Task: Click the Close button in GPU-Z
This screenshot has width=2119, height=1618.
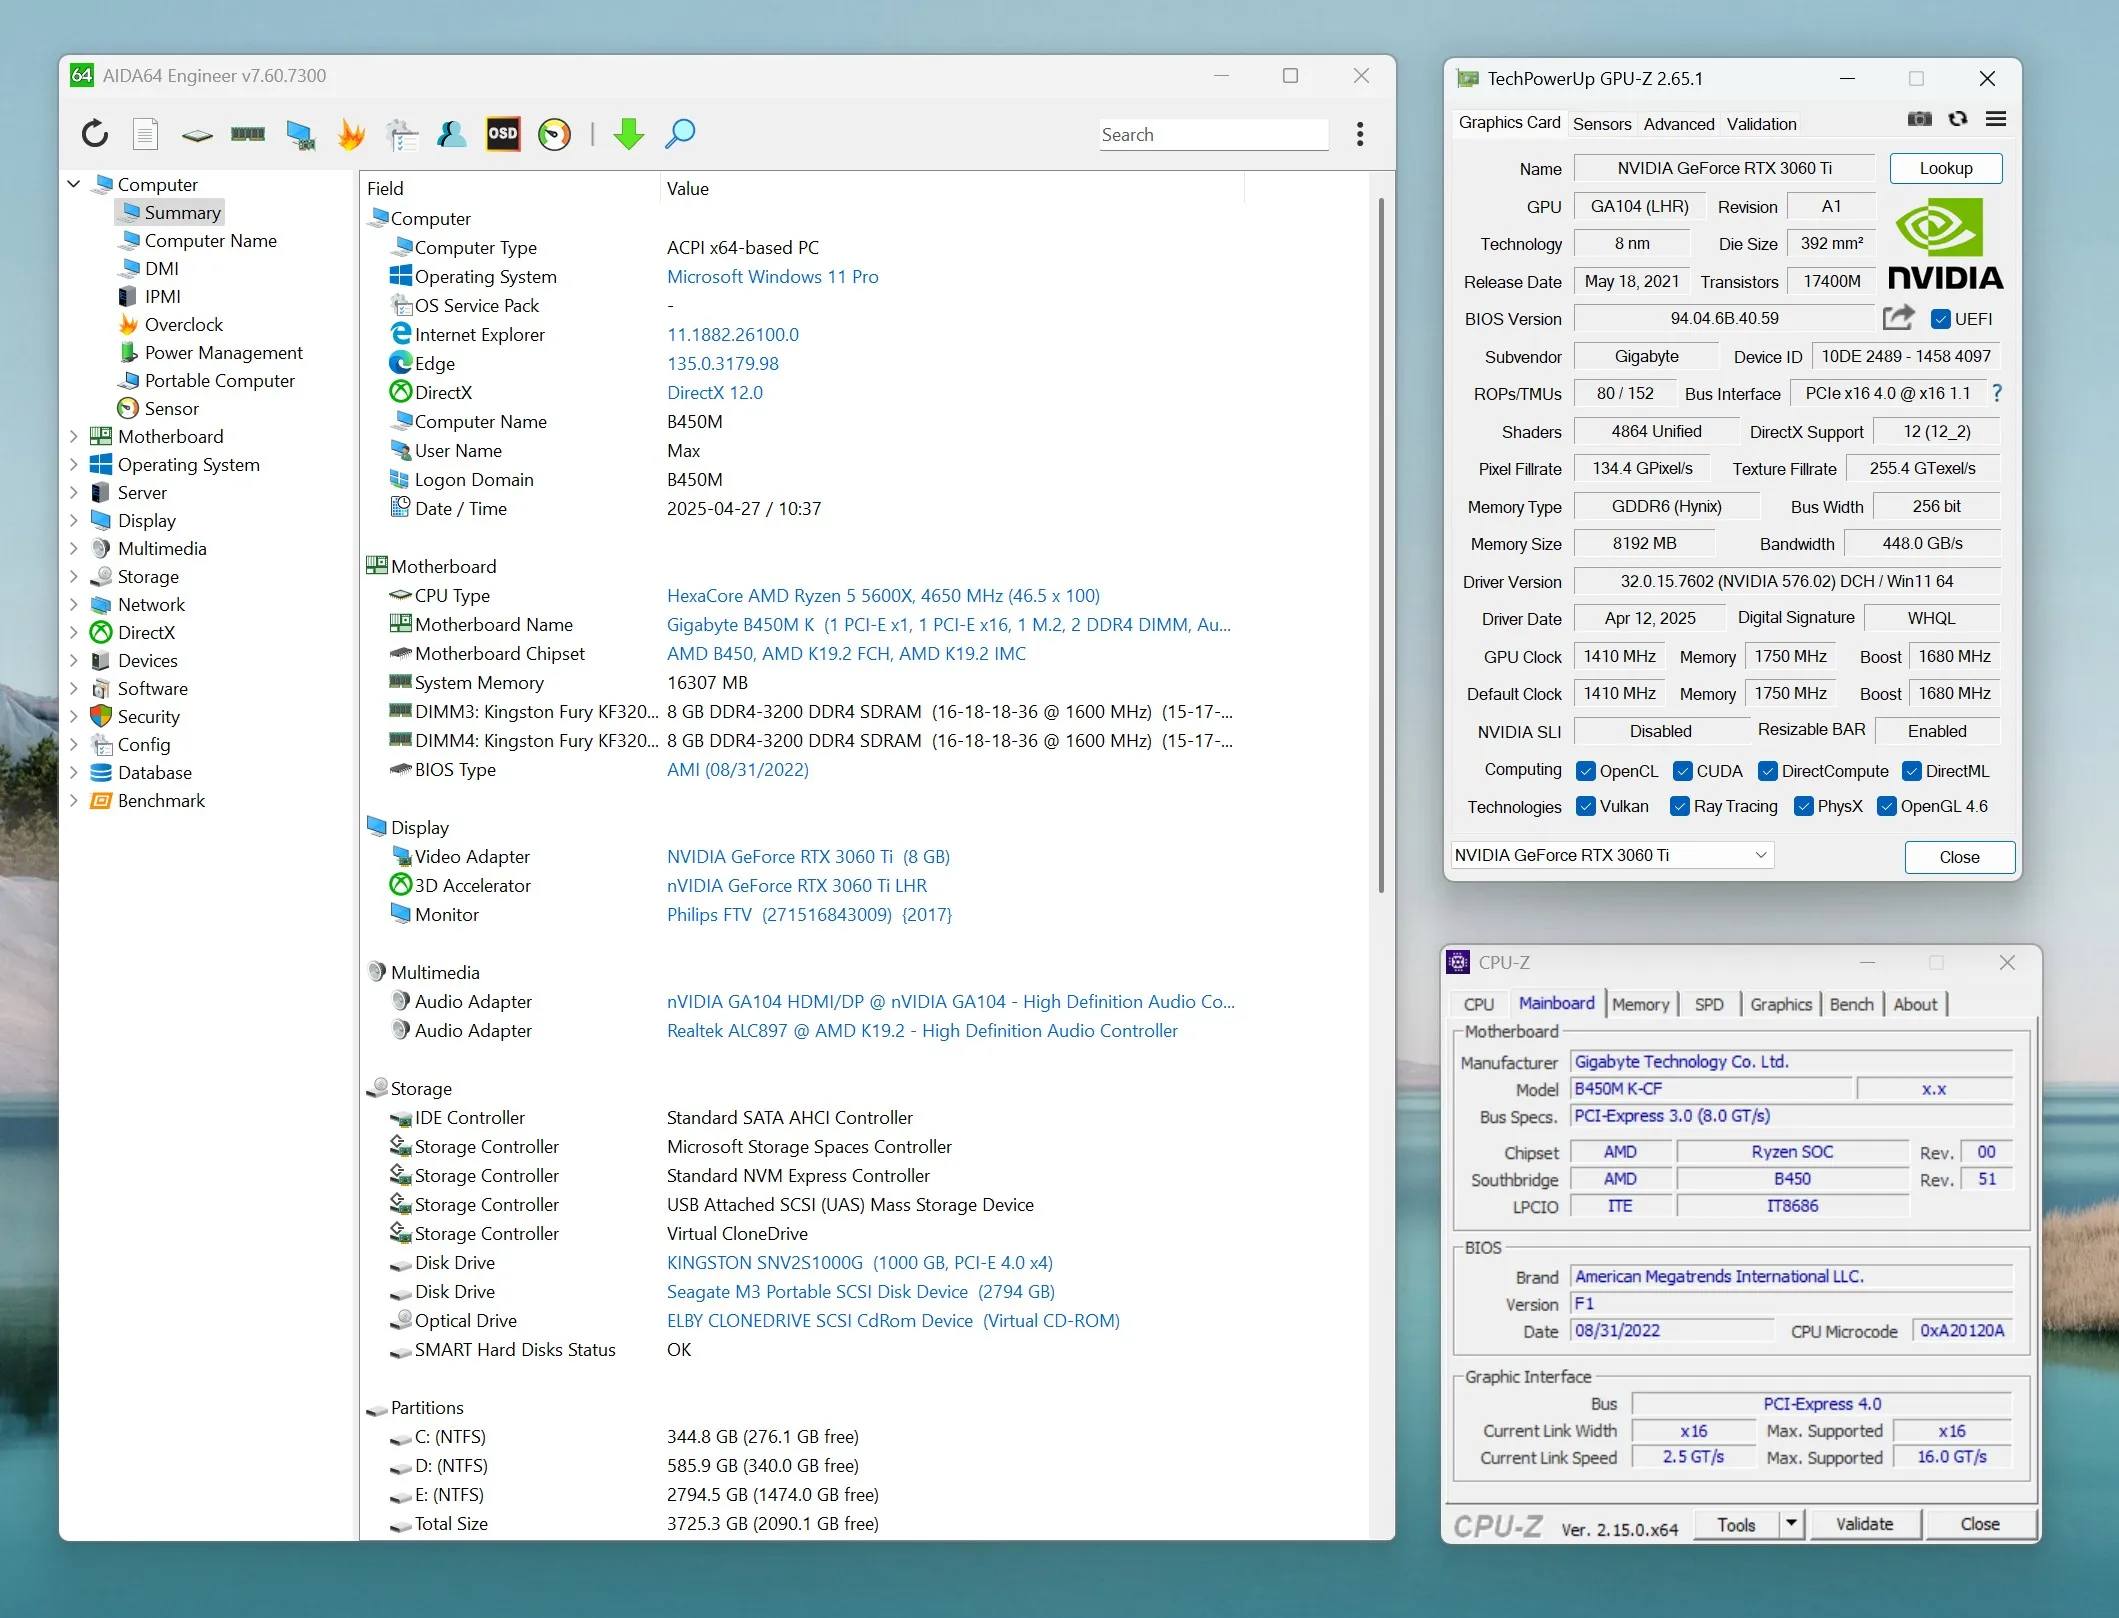Action: pos(1960,857)
